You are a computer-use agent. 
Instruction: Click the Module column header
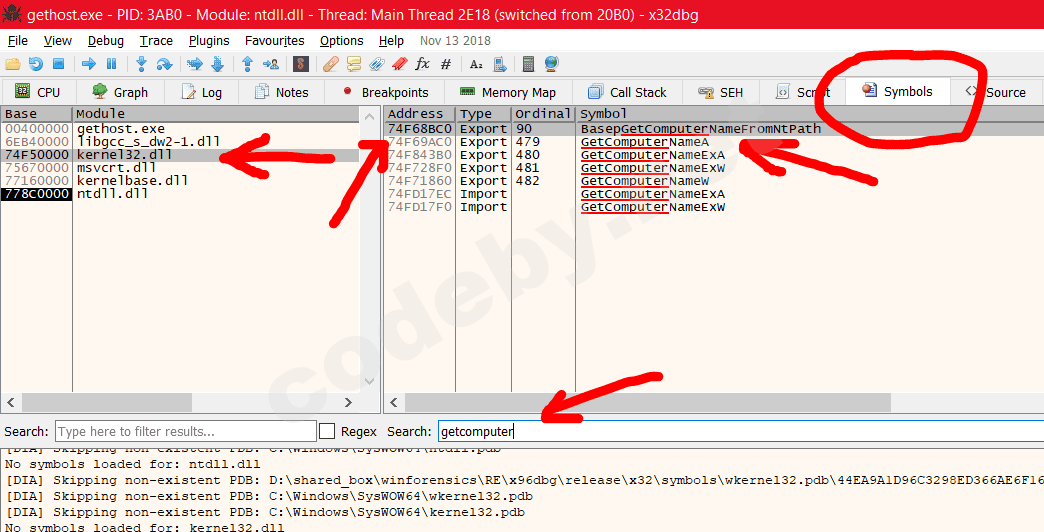click(x=216, y=114)
